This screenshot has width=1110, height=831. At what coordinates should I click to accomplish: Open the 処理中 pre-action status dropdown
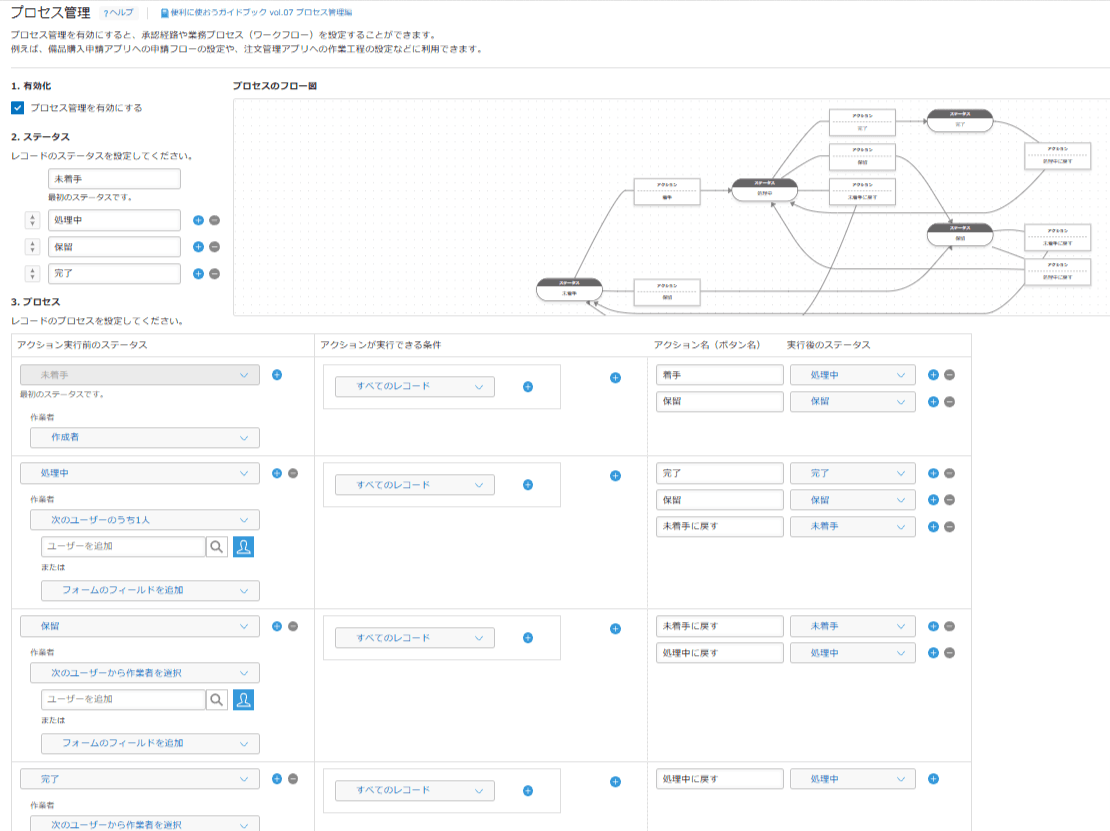click(x=139, y=473)
